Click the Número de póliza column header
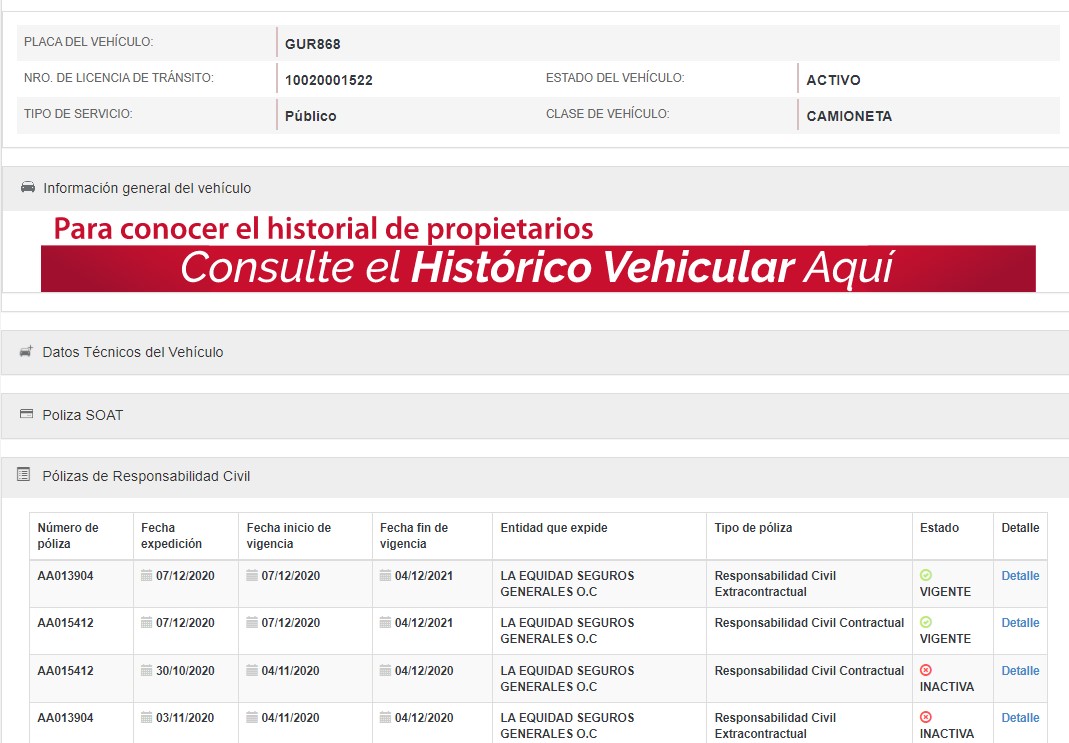Image resolution: width=1069 pixels, height=743 pixels. 68,536
